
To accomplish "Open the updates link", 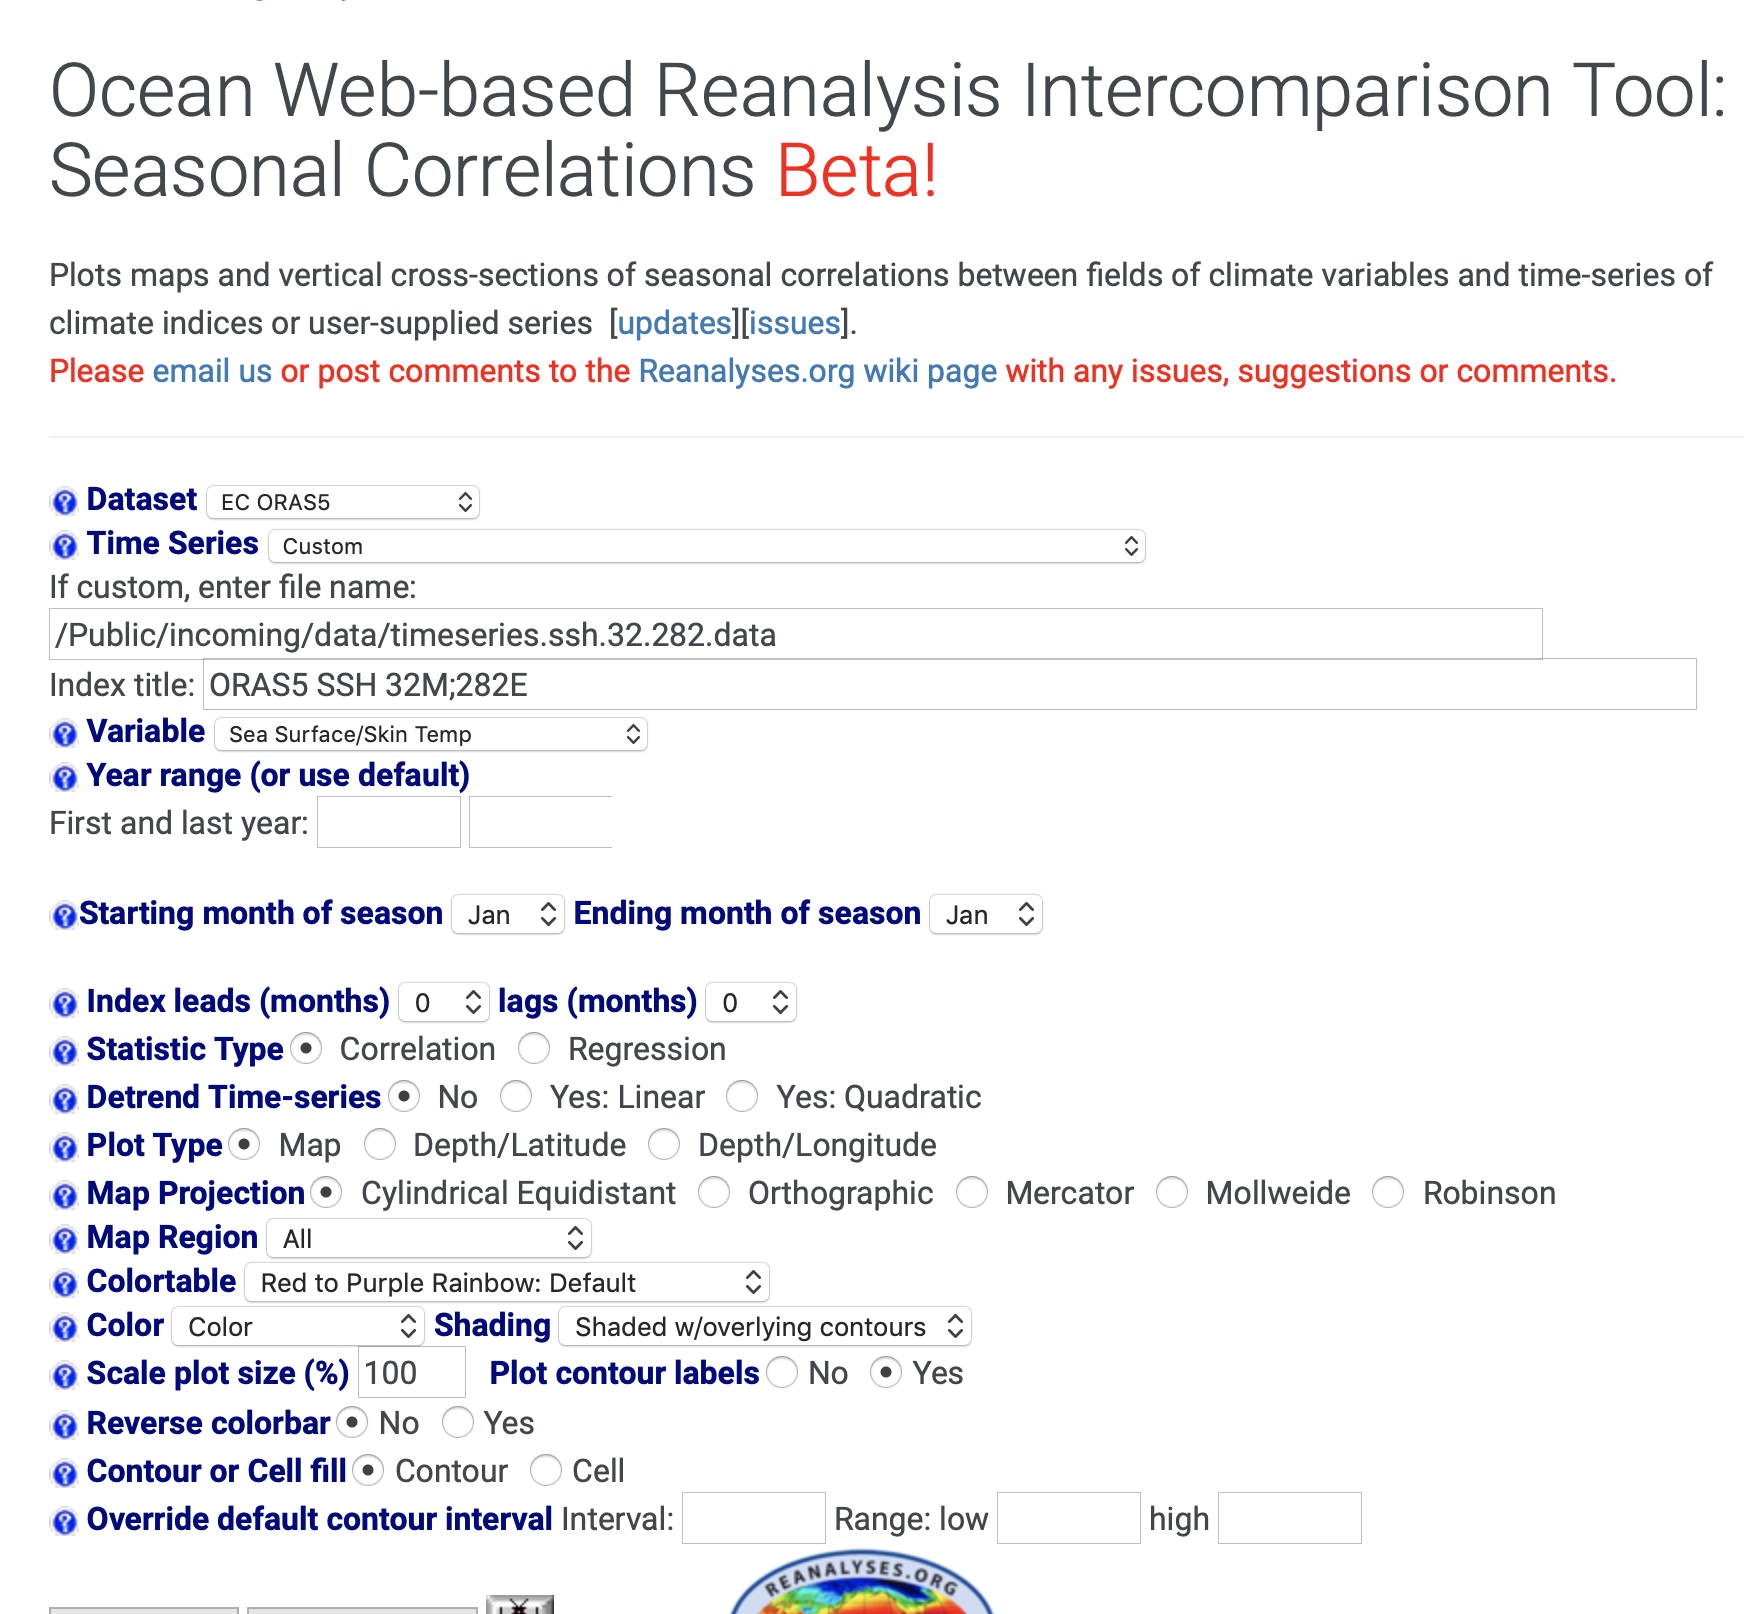I will [675, 323].
